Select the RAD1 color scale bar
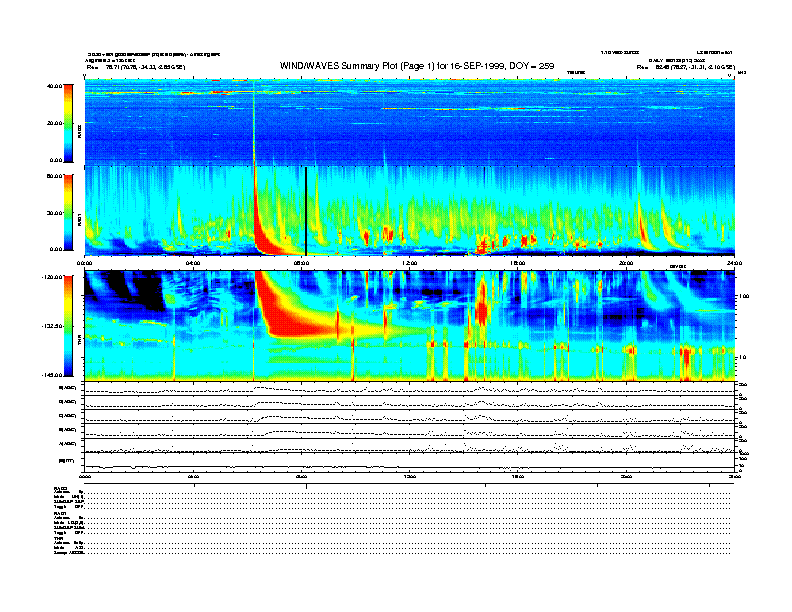This screenshot has width=792, height=612. (68, 212)
